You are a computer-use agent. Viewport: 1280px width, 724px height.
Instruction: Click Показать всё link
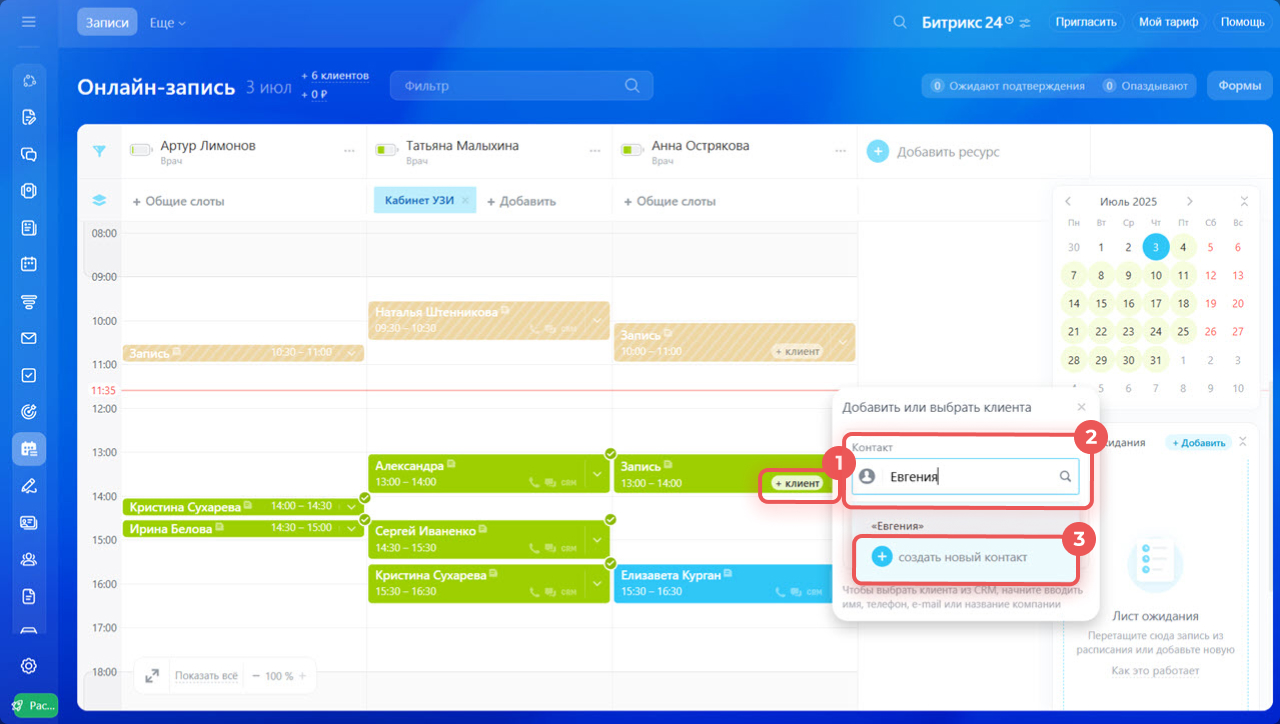[206, 676]
